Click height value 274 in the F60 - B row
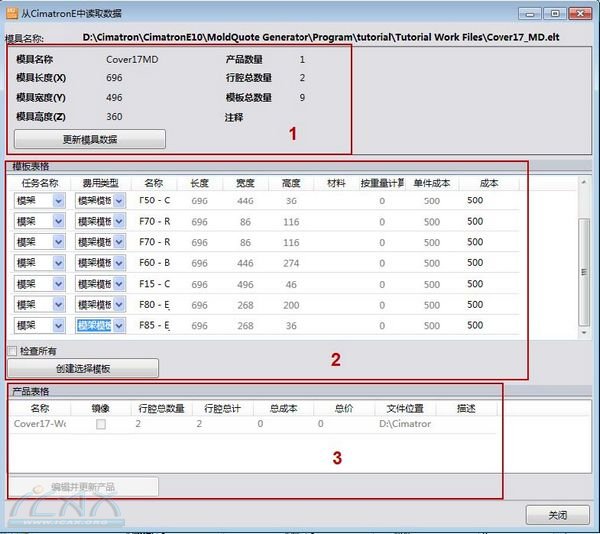 291,263
